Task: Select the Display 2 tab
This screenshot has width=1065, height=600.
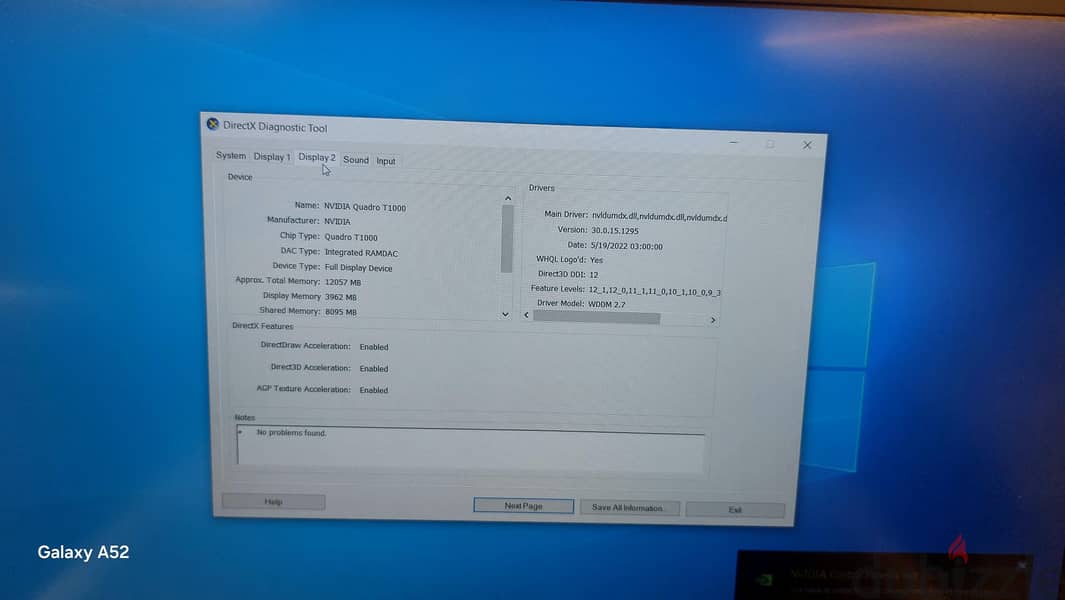Action: click(x=317, y=157)
